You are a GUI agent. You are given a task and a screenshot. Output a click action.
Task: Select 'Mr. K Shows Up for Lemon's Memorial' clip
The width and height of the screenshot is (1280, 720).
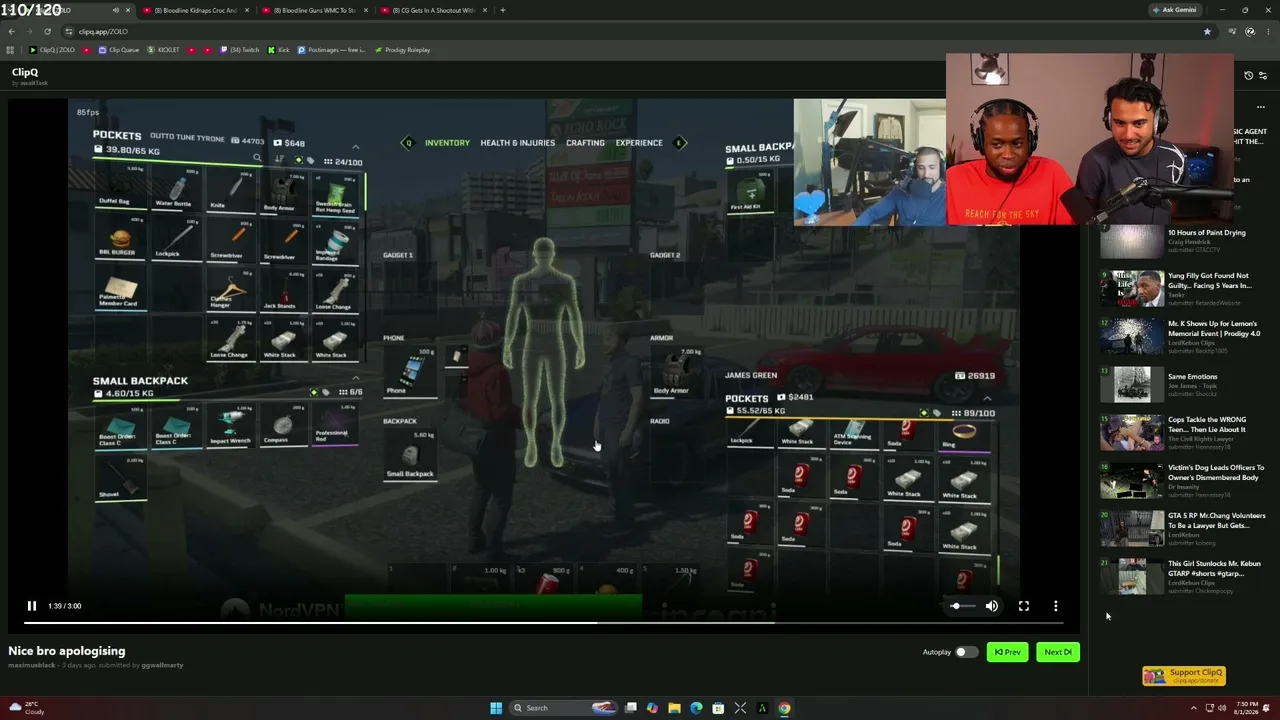click(1182, 336)
